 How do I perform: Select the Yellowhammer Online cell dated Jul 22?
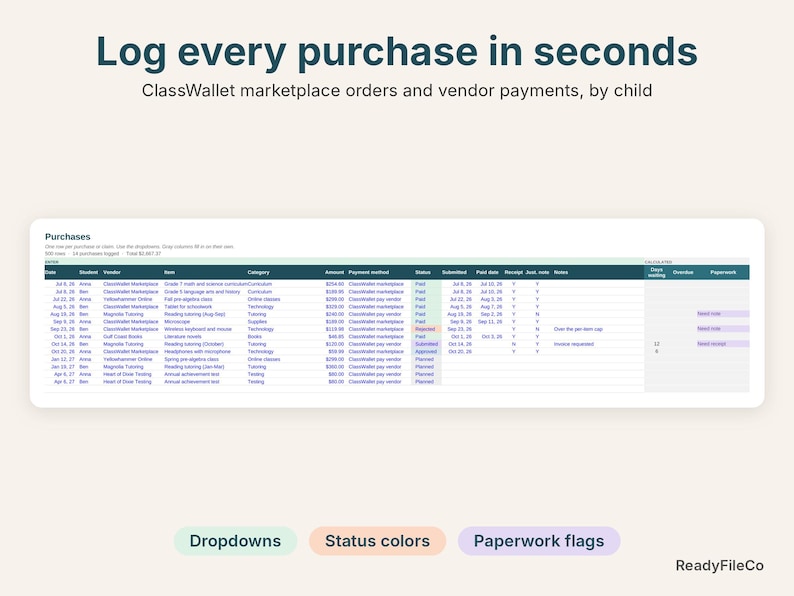point(128,299)
